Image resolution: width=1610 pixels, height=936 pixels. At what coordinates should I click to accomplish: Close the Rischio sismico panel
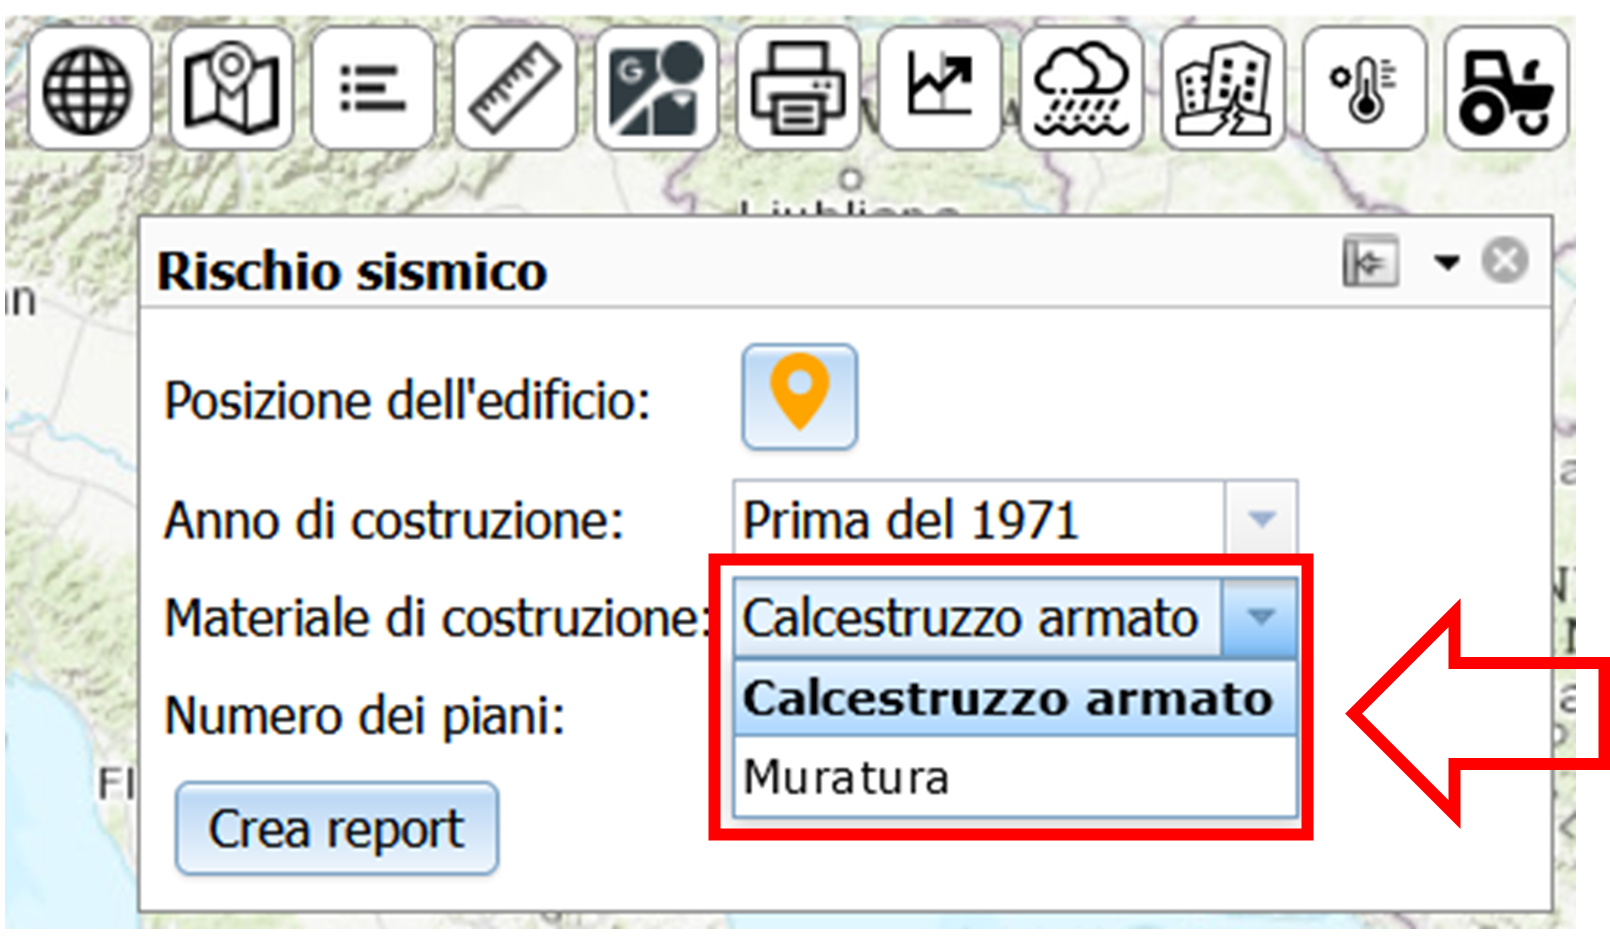pyautogui.click(x=1505, y=262)
